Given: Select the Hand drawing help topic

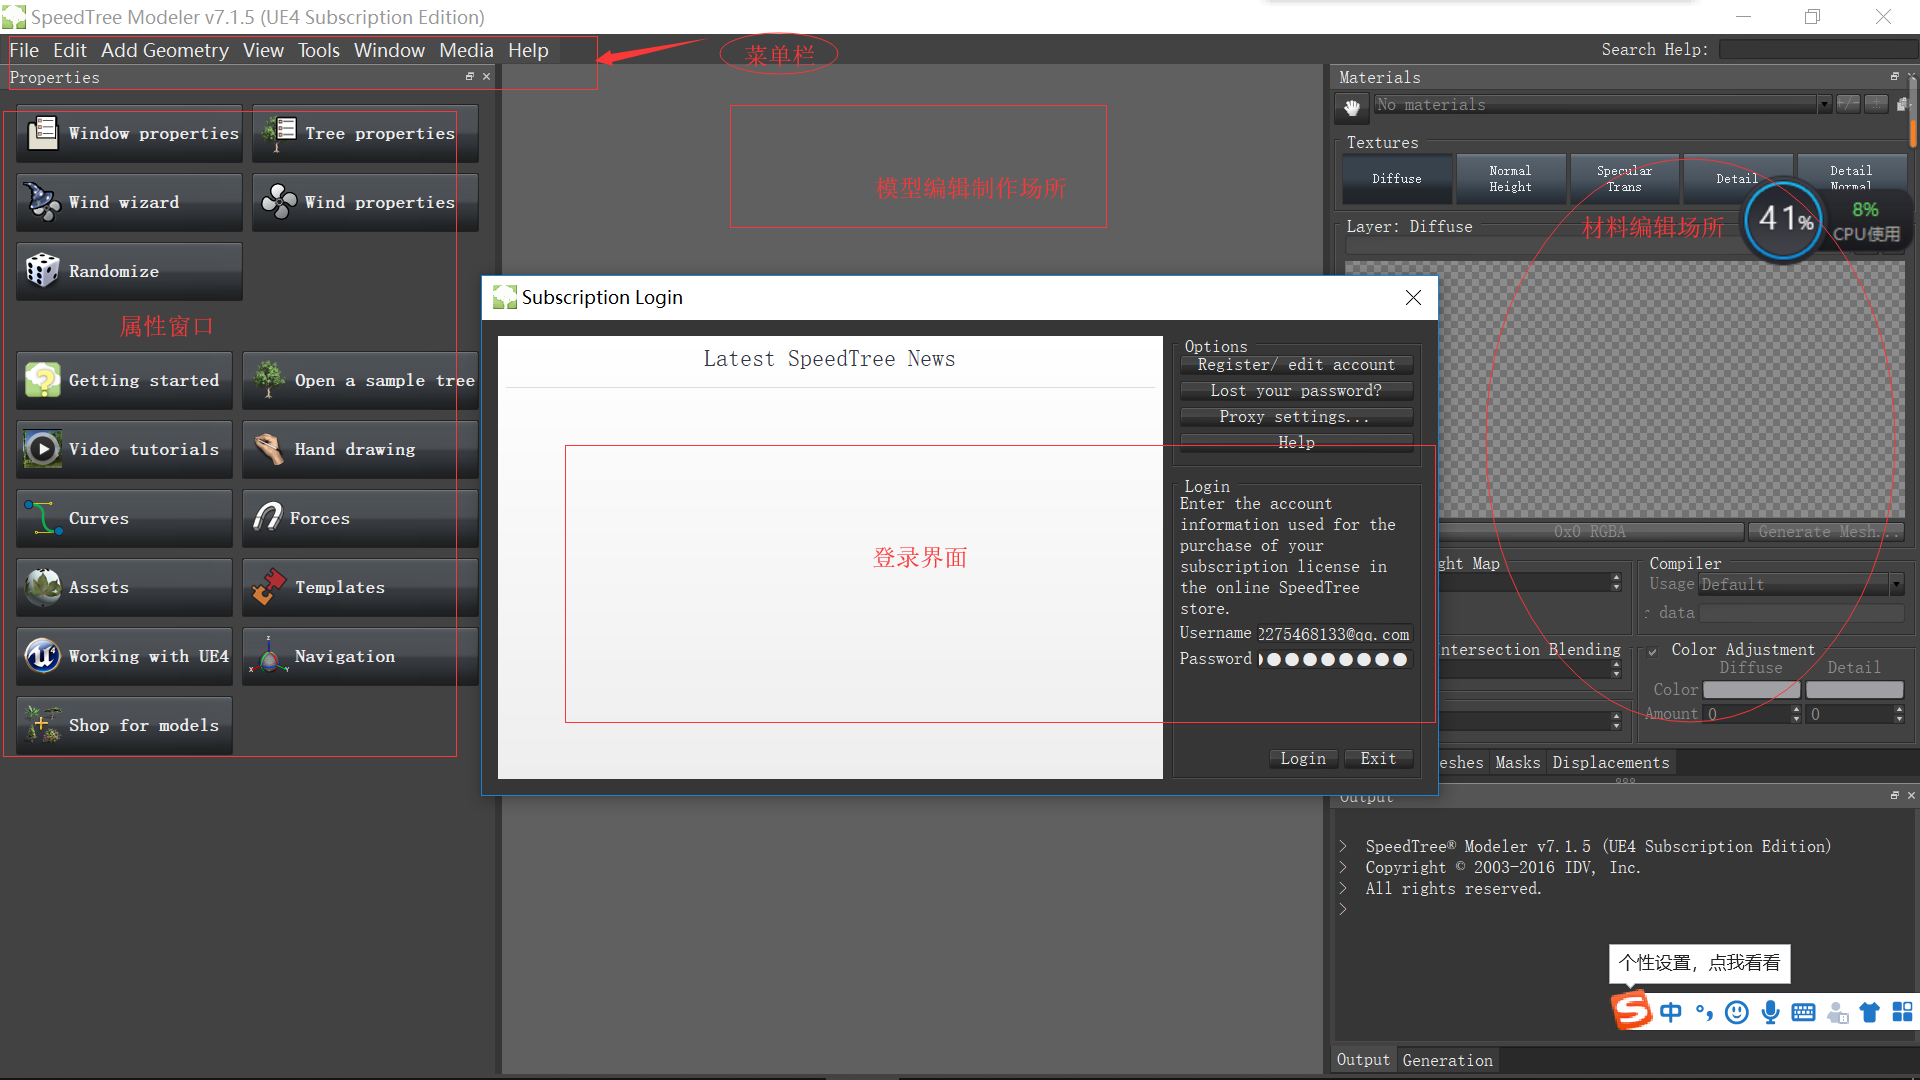Looking at the screenshot, I should [360, 449].
